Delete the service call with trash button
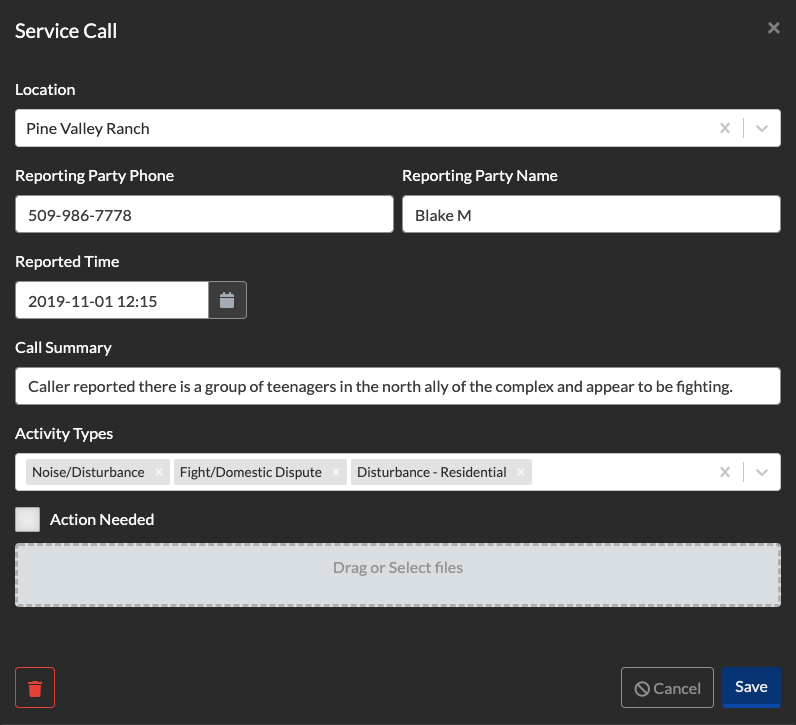The width and height of the screenshot is (796, 725). [x=35, y=687]
